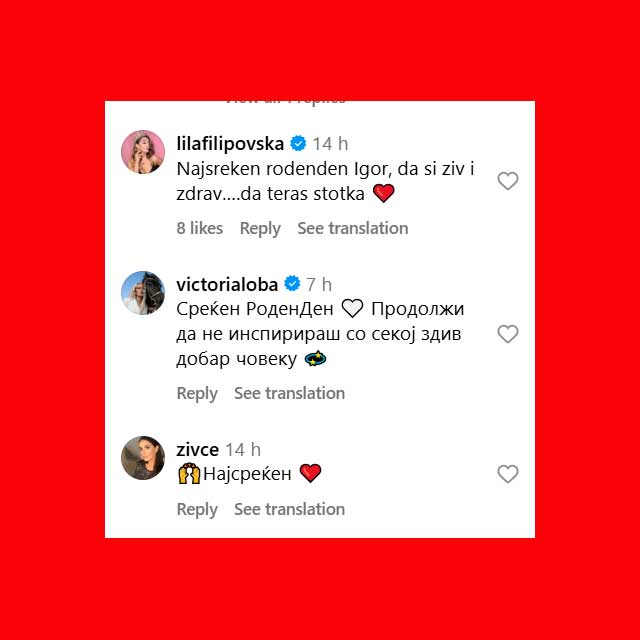The width and height of the screenshot is (640, 640).
Task: Click the zivce username
Action: click(198, 450)
